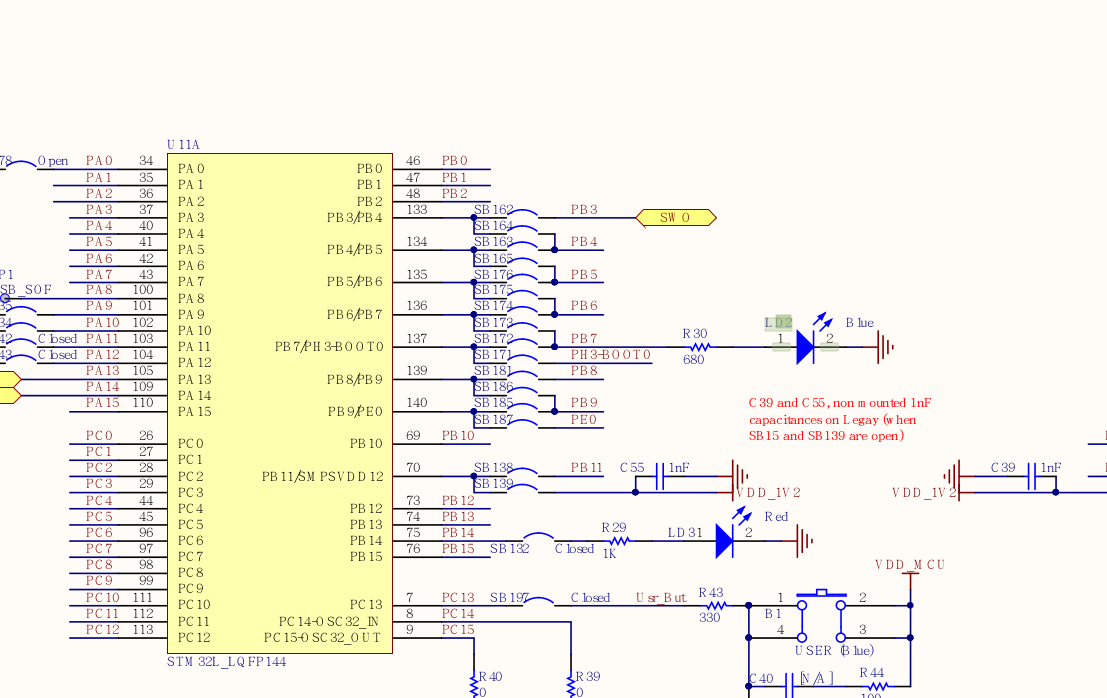This screenshot has height=698, width=1107.
Task: Click the blue LED symbol LD2
Action: tap(806, 347)
